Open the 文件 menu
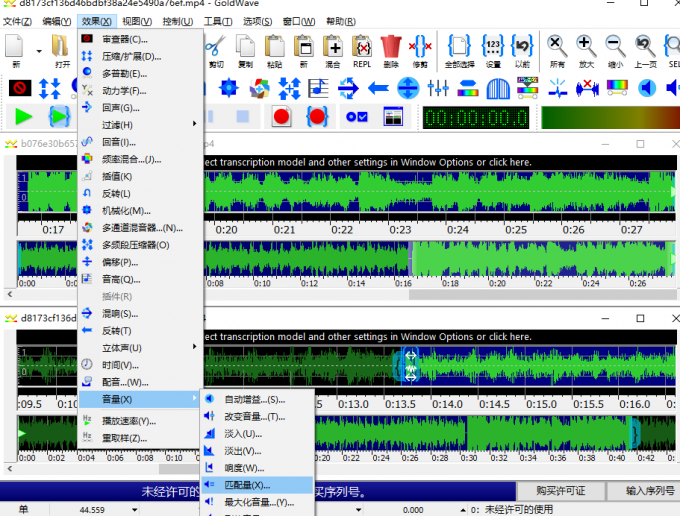This screenshot has width=680, height=516. pyautogui.click(x=17, y=21)
